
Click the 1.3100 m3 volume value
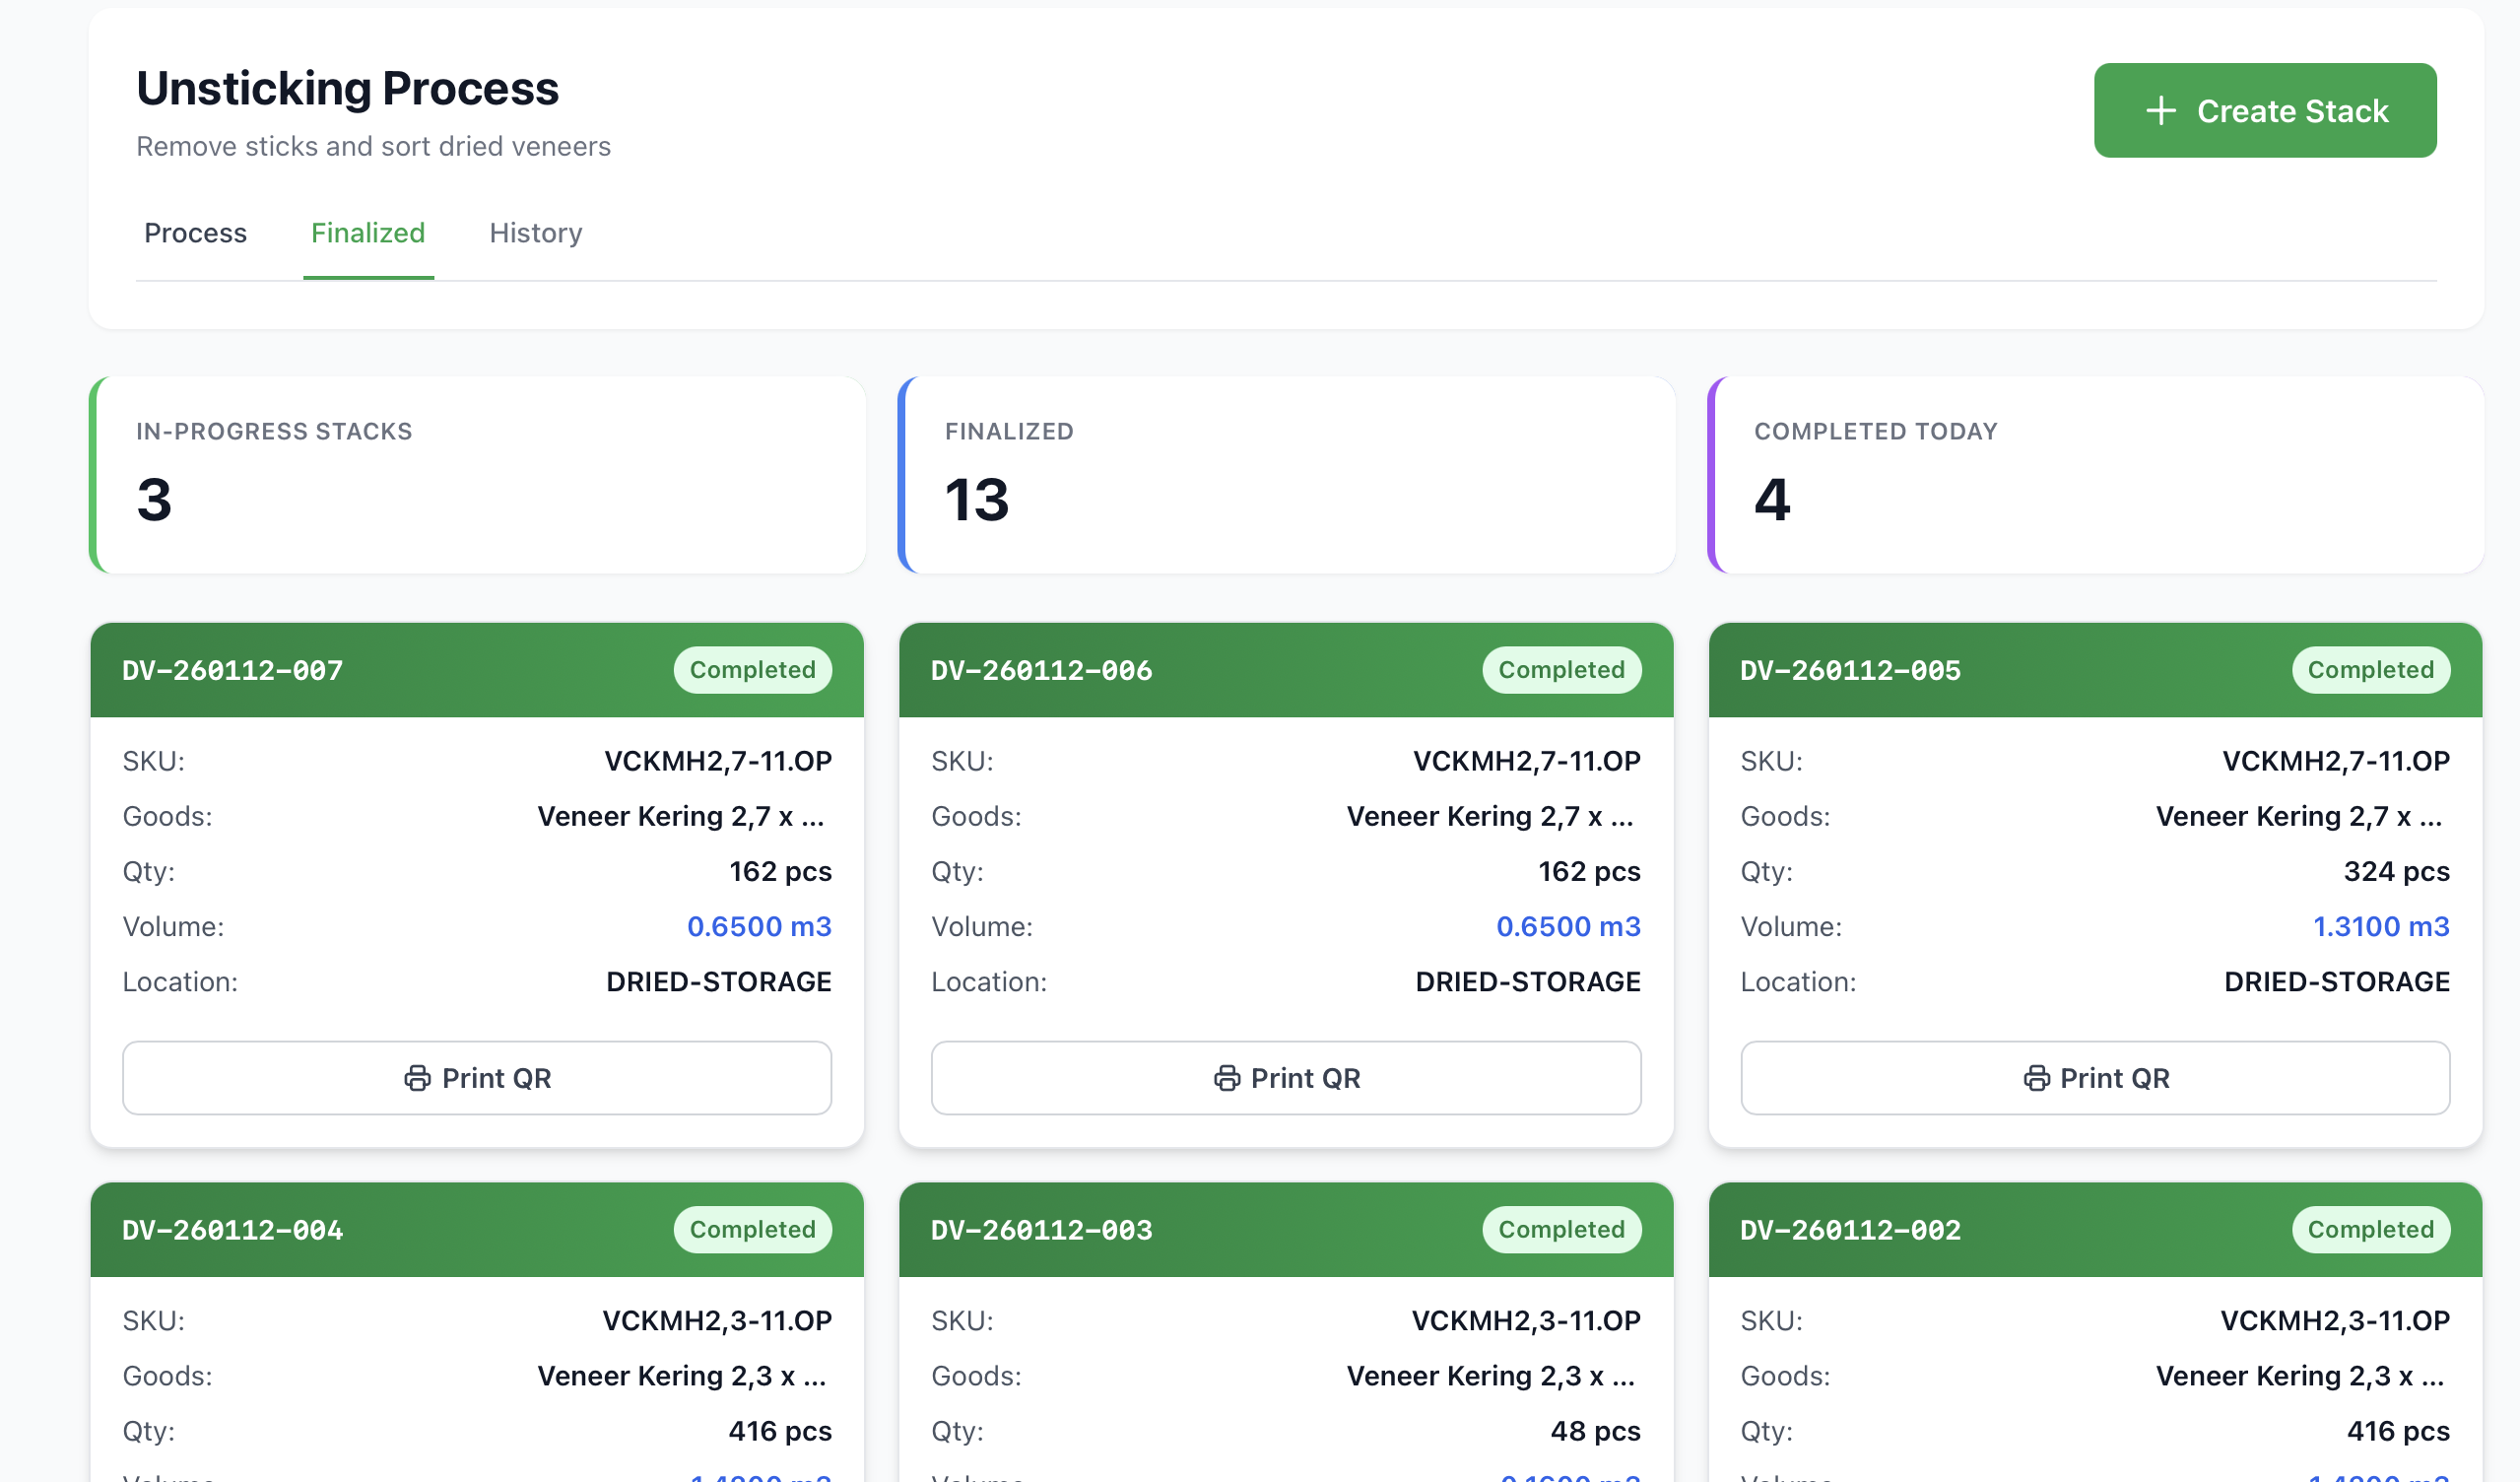click(x=2380, y=927)
